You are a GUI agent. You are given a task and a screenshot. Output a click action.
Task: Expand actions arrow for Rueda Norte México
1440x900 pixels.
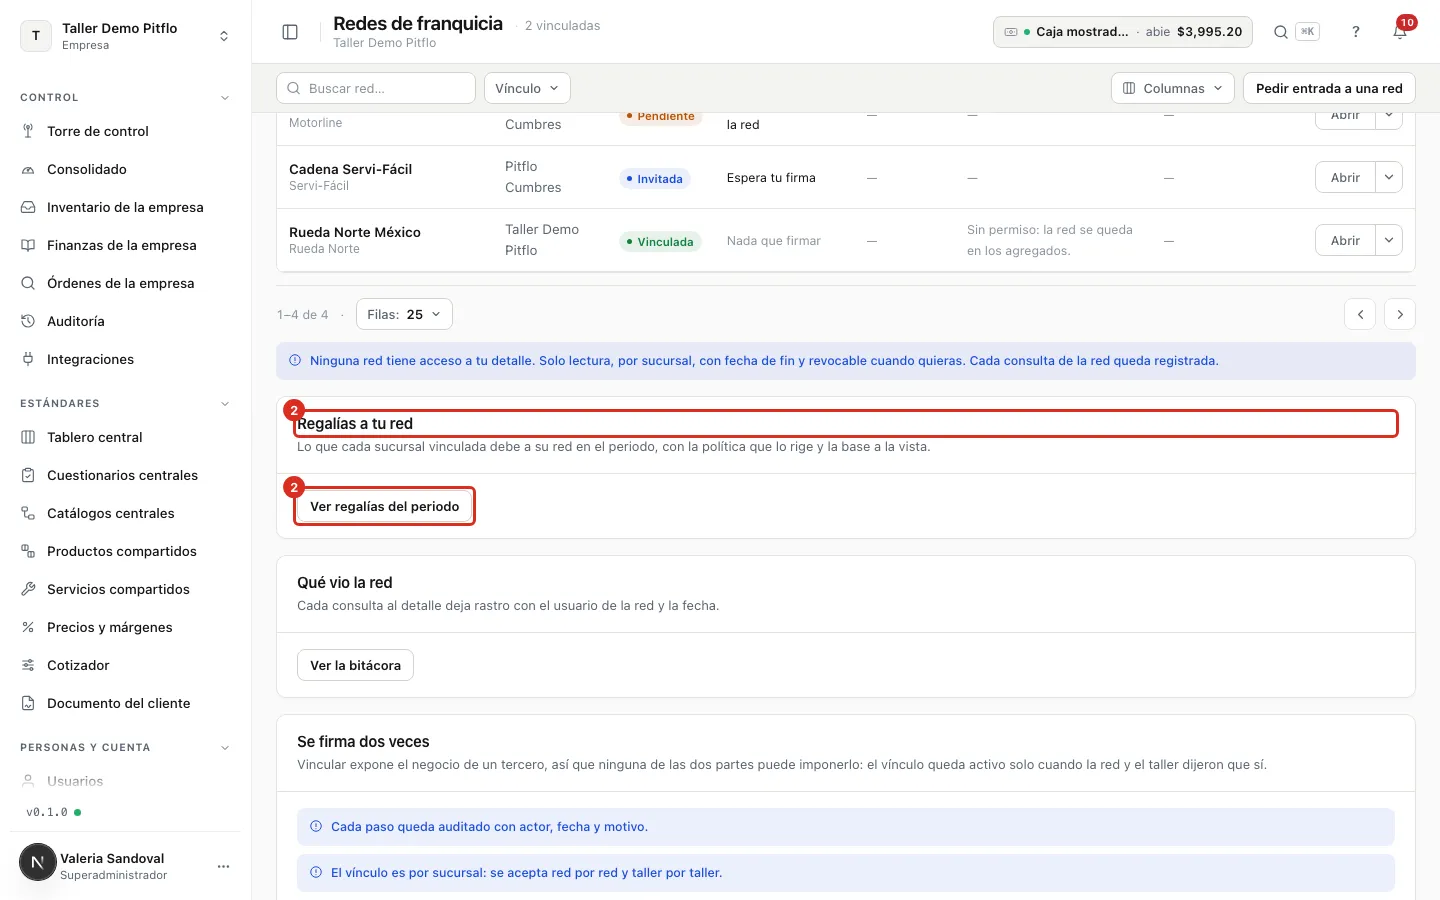click(1389, 240)
